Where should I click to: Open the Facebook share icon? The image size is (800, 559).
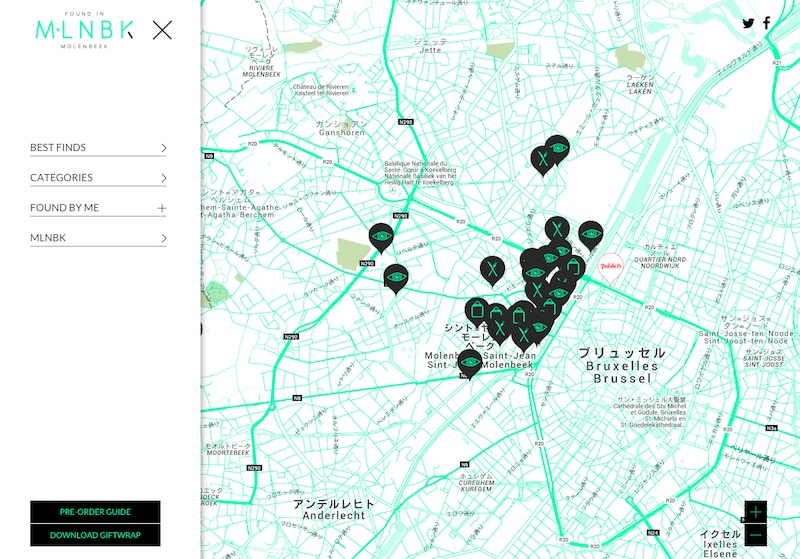767,23
